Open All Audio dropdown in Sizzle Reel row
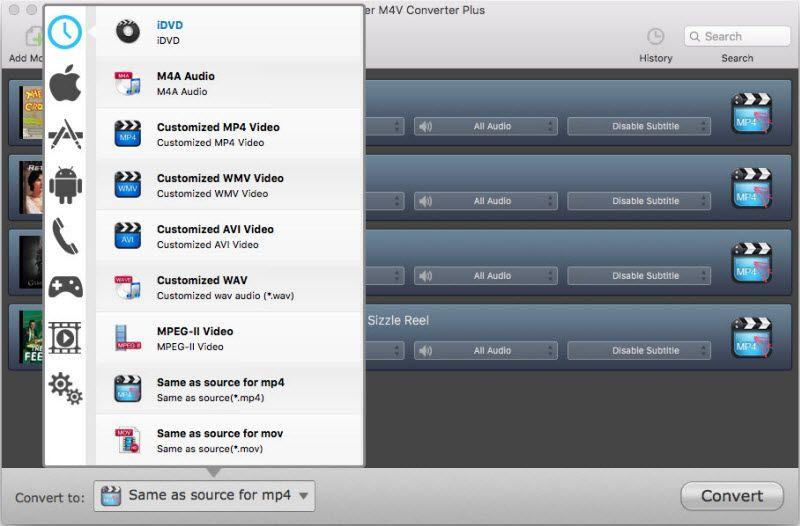 486,350
